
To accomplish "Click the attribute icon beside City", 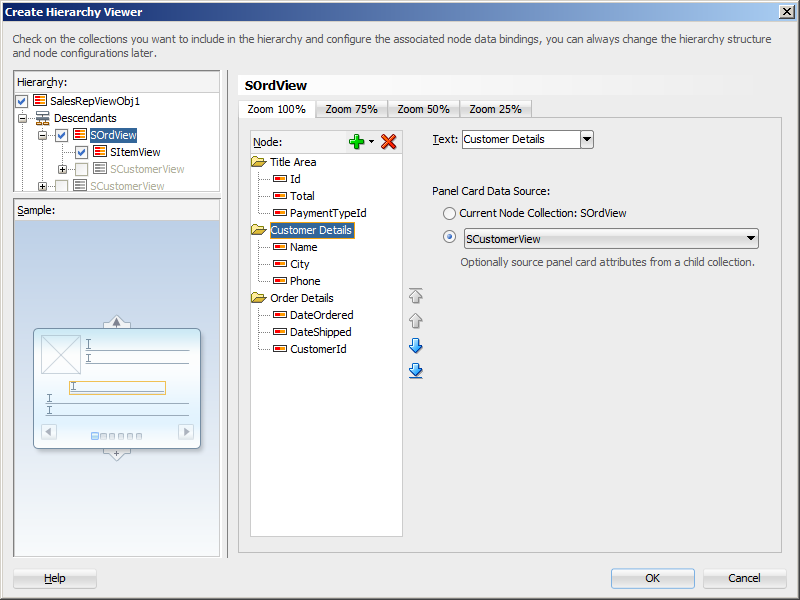I will click(x=280, y=264).
